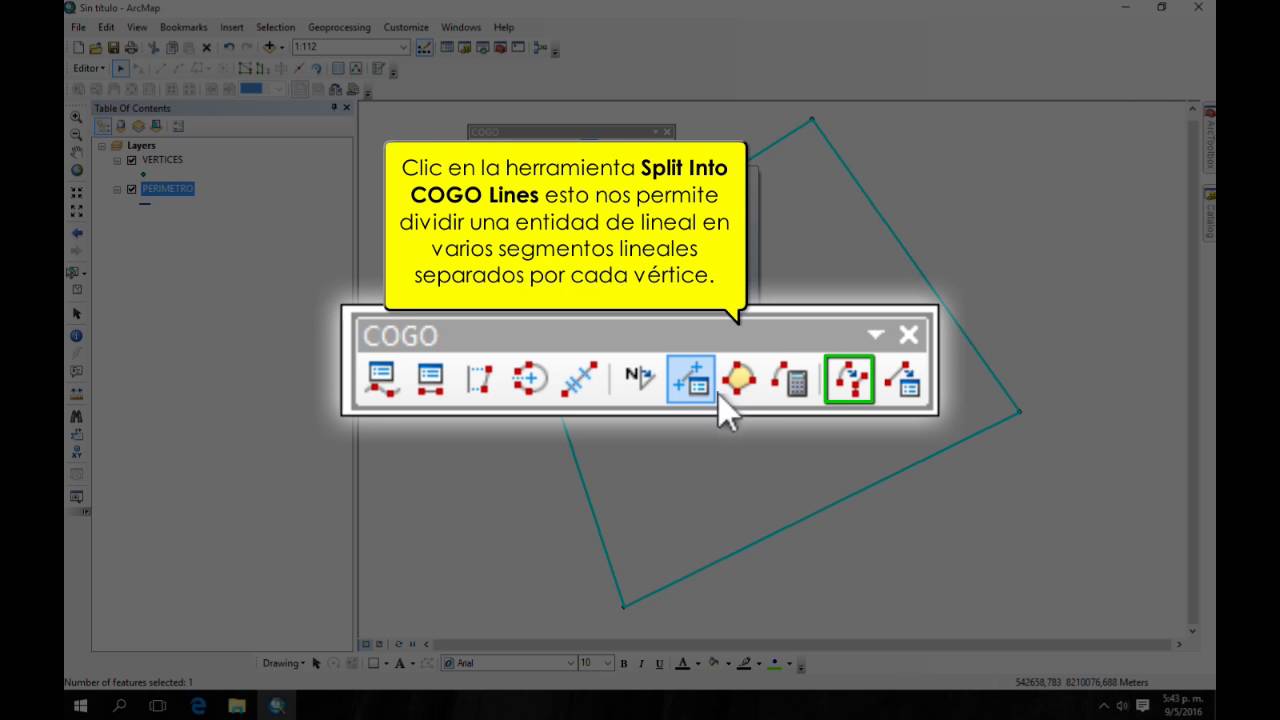Screen dimensions: 1280x720
Task: Open the Geoprocessing menu
Action: click(339, 27)
